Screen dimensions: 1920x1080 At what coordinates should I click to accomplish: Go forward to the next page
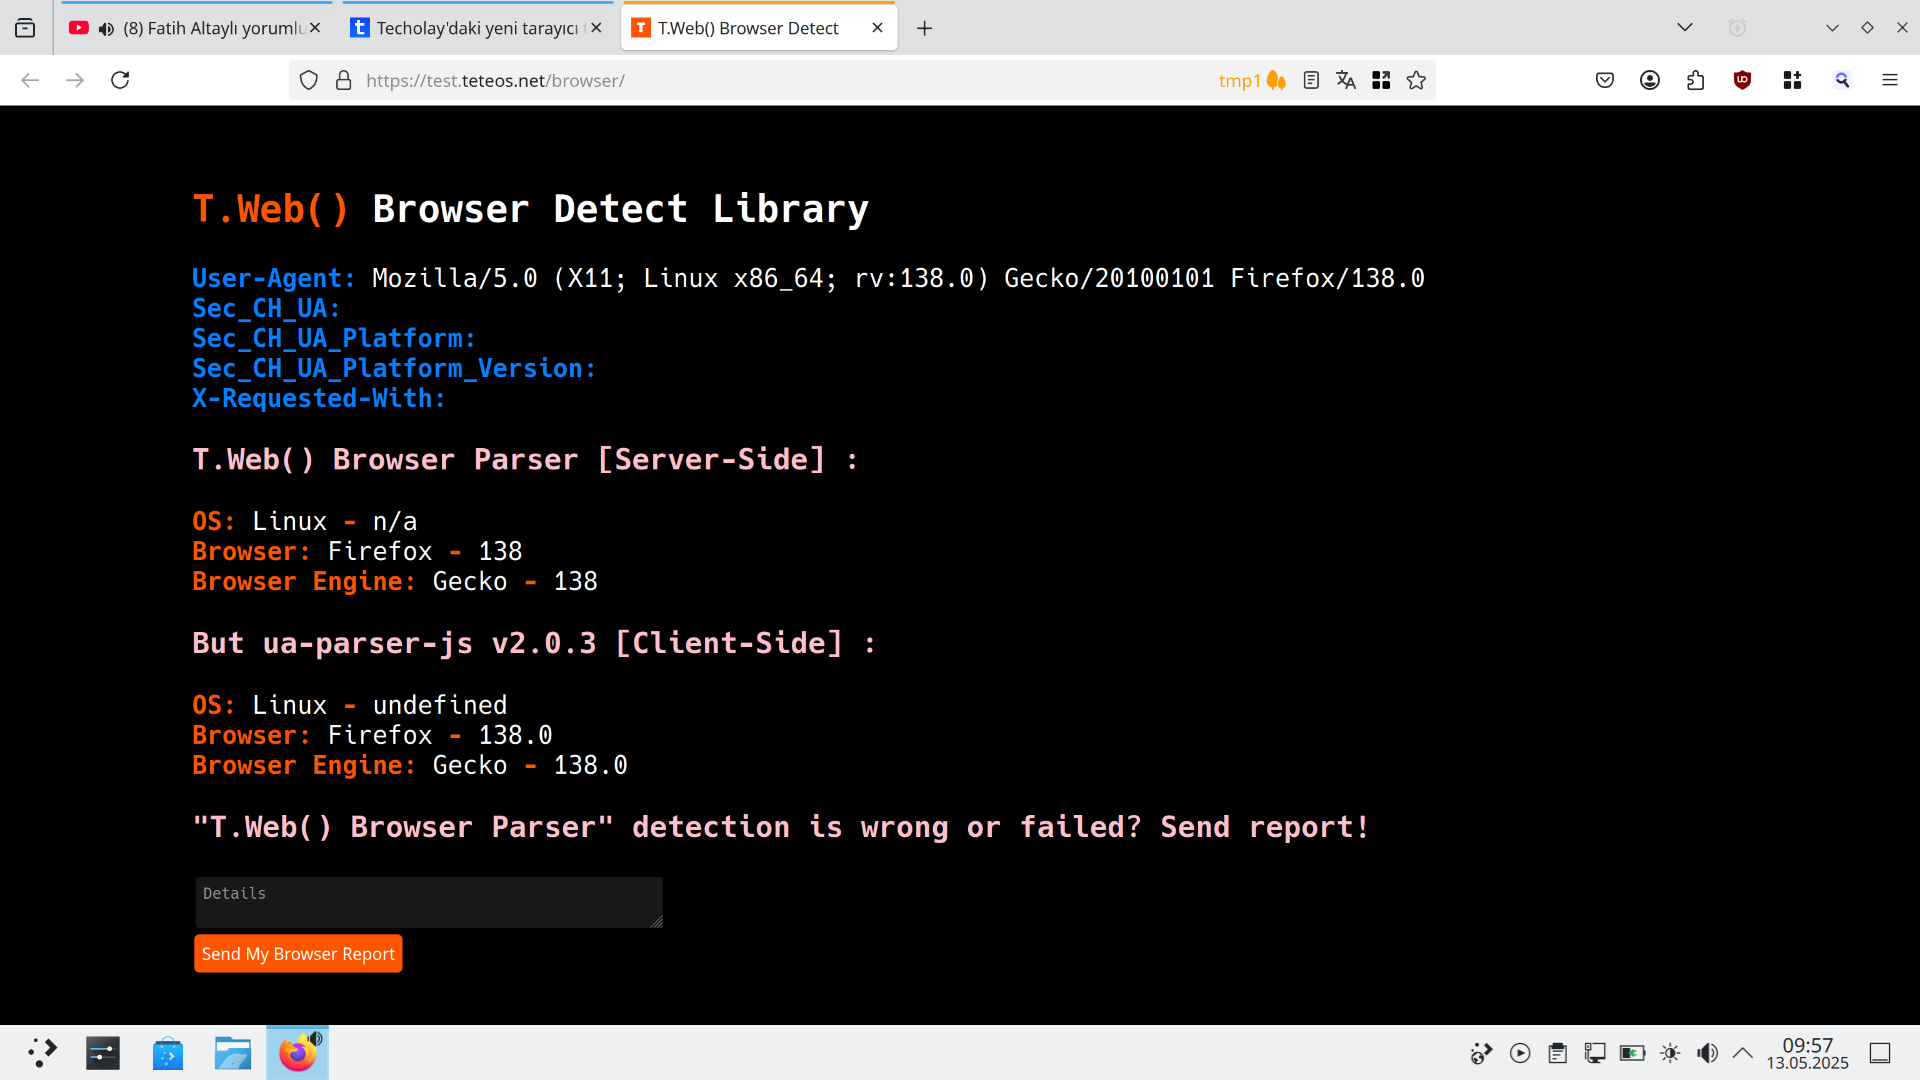[75, 80]
